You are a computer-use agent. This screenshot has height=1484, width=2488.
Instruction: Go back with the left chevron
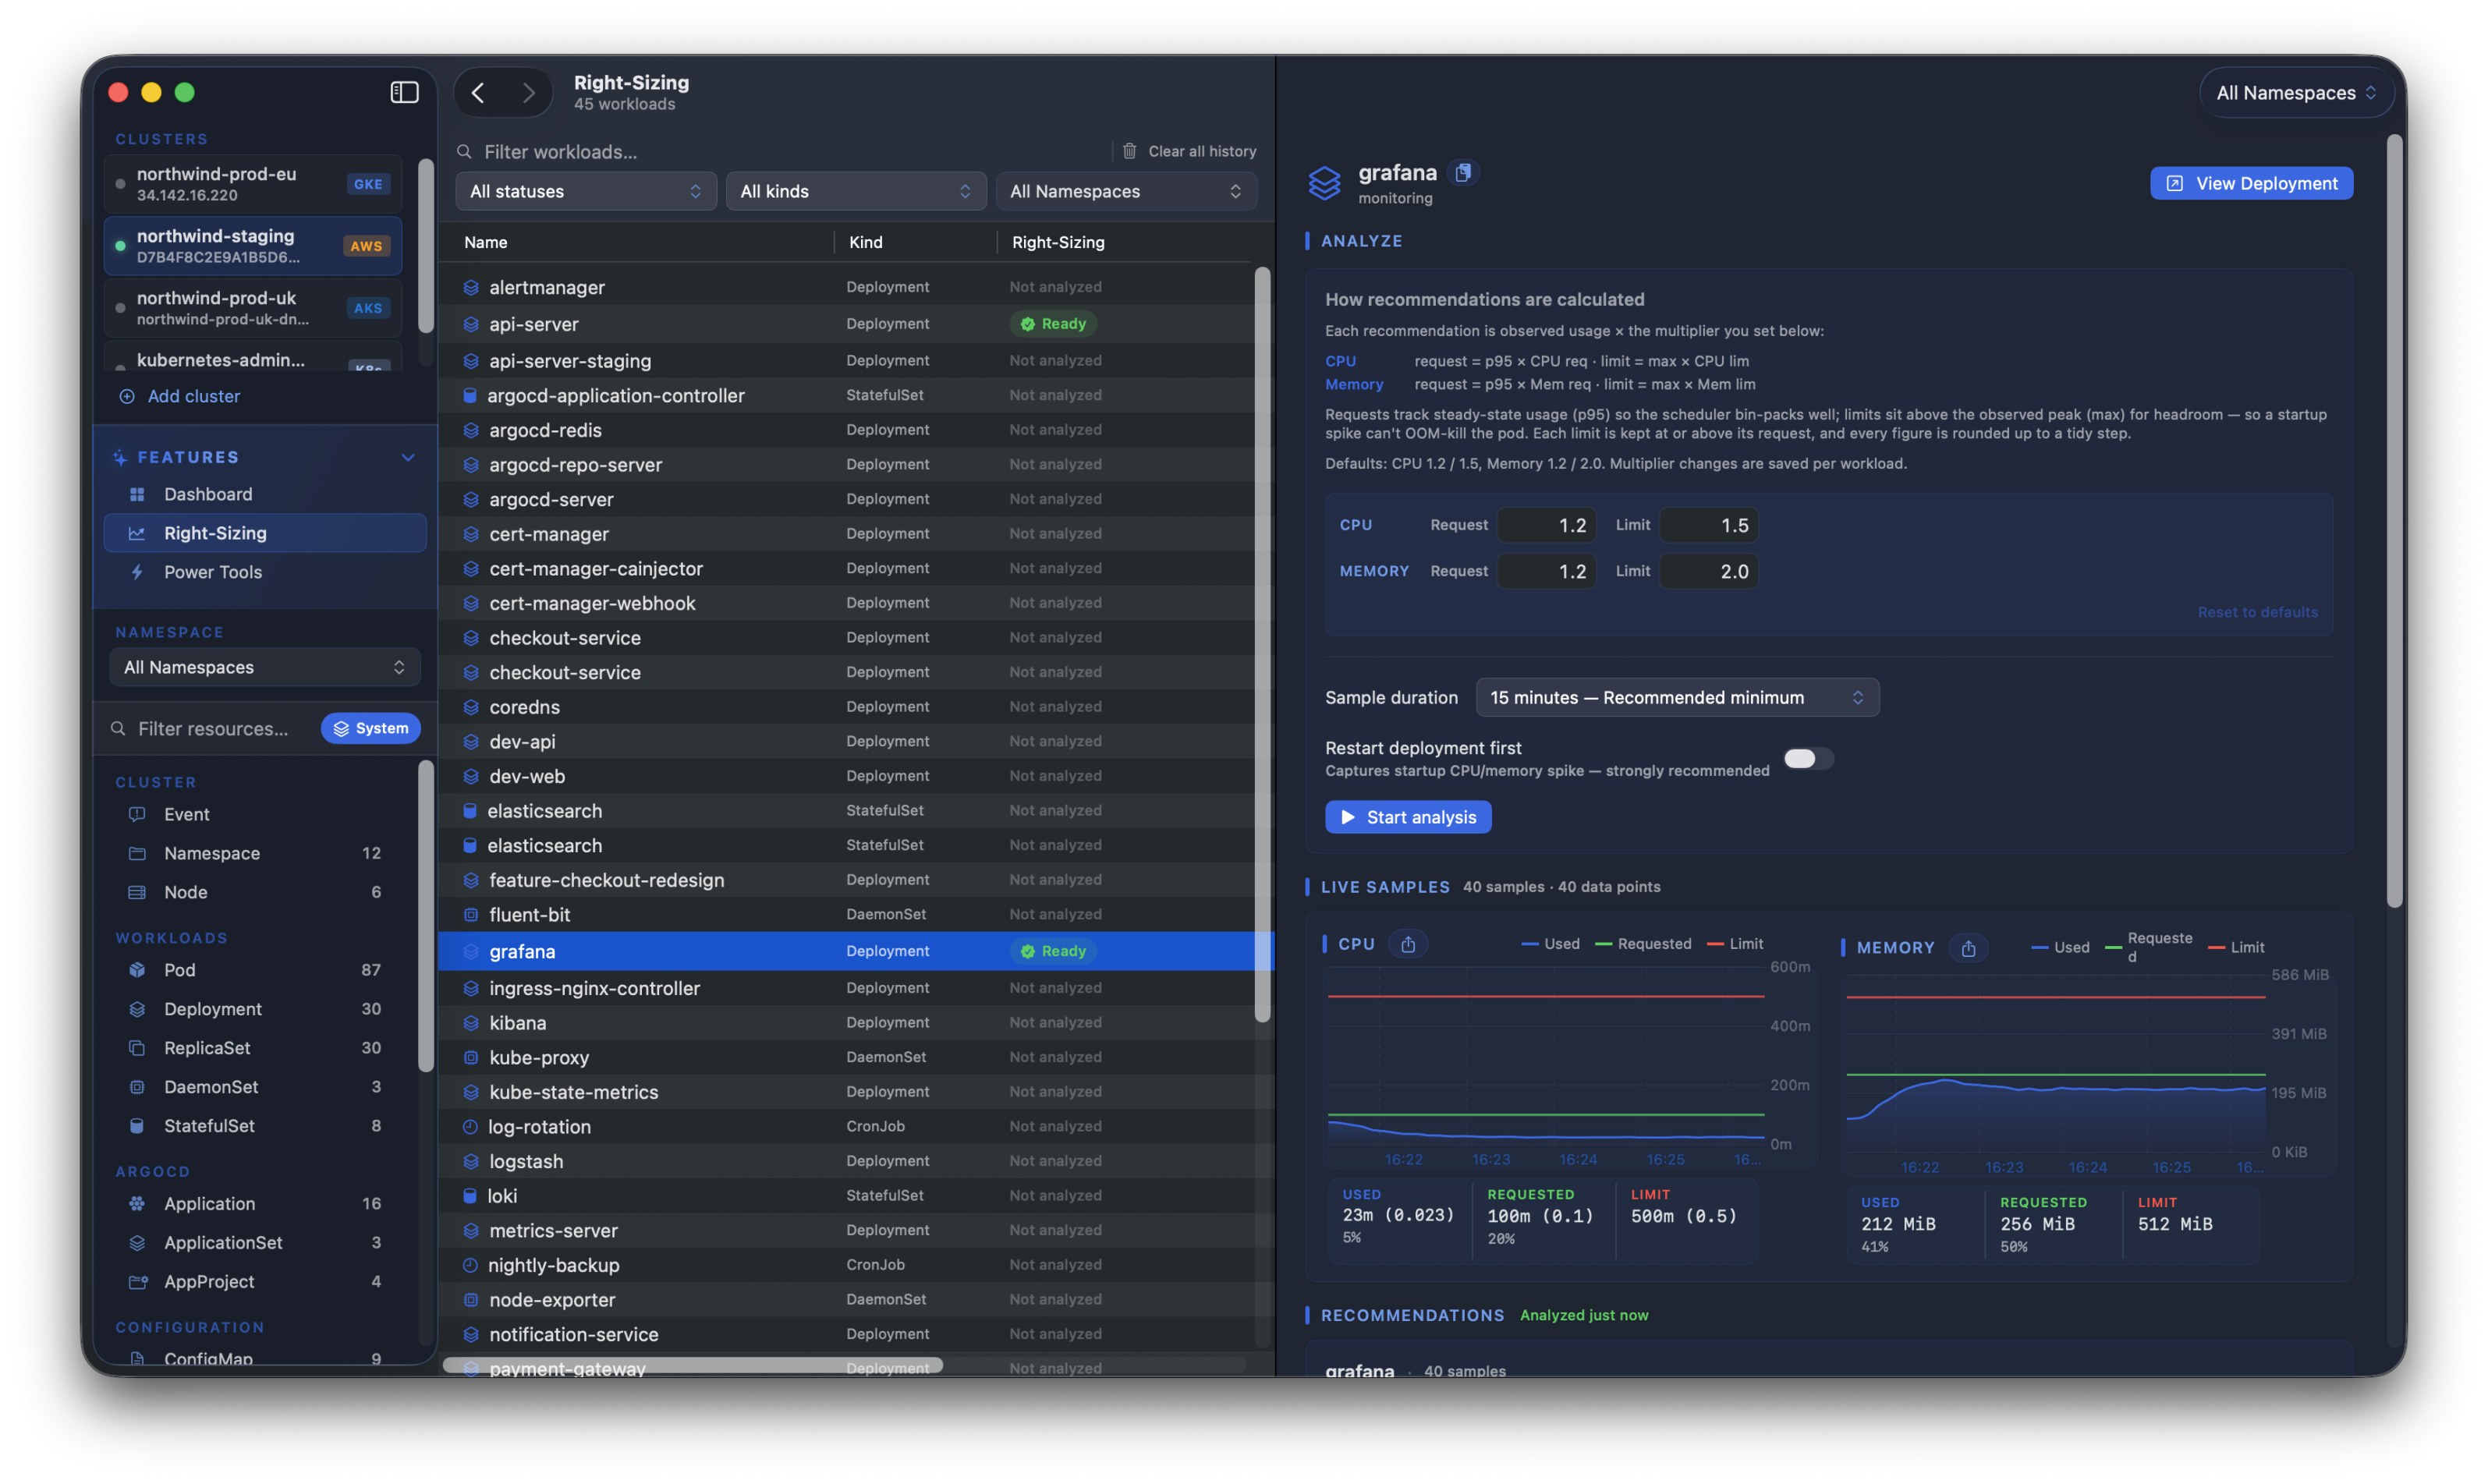[x=478, y=93]
